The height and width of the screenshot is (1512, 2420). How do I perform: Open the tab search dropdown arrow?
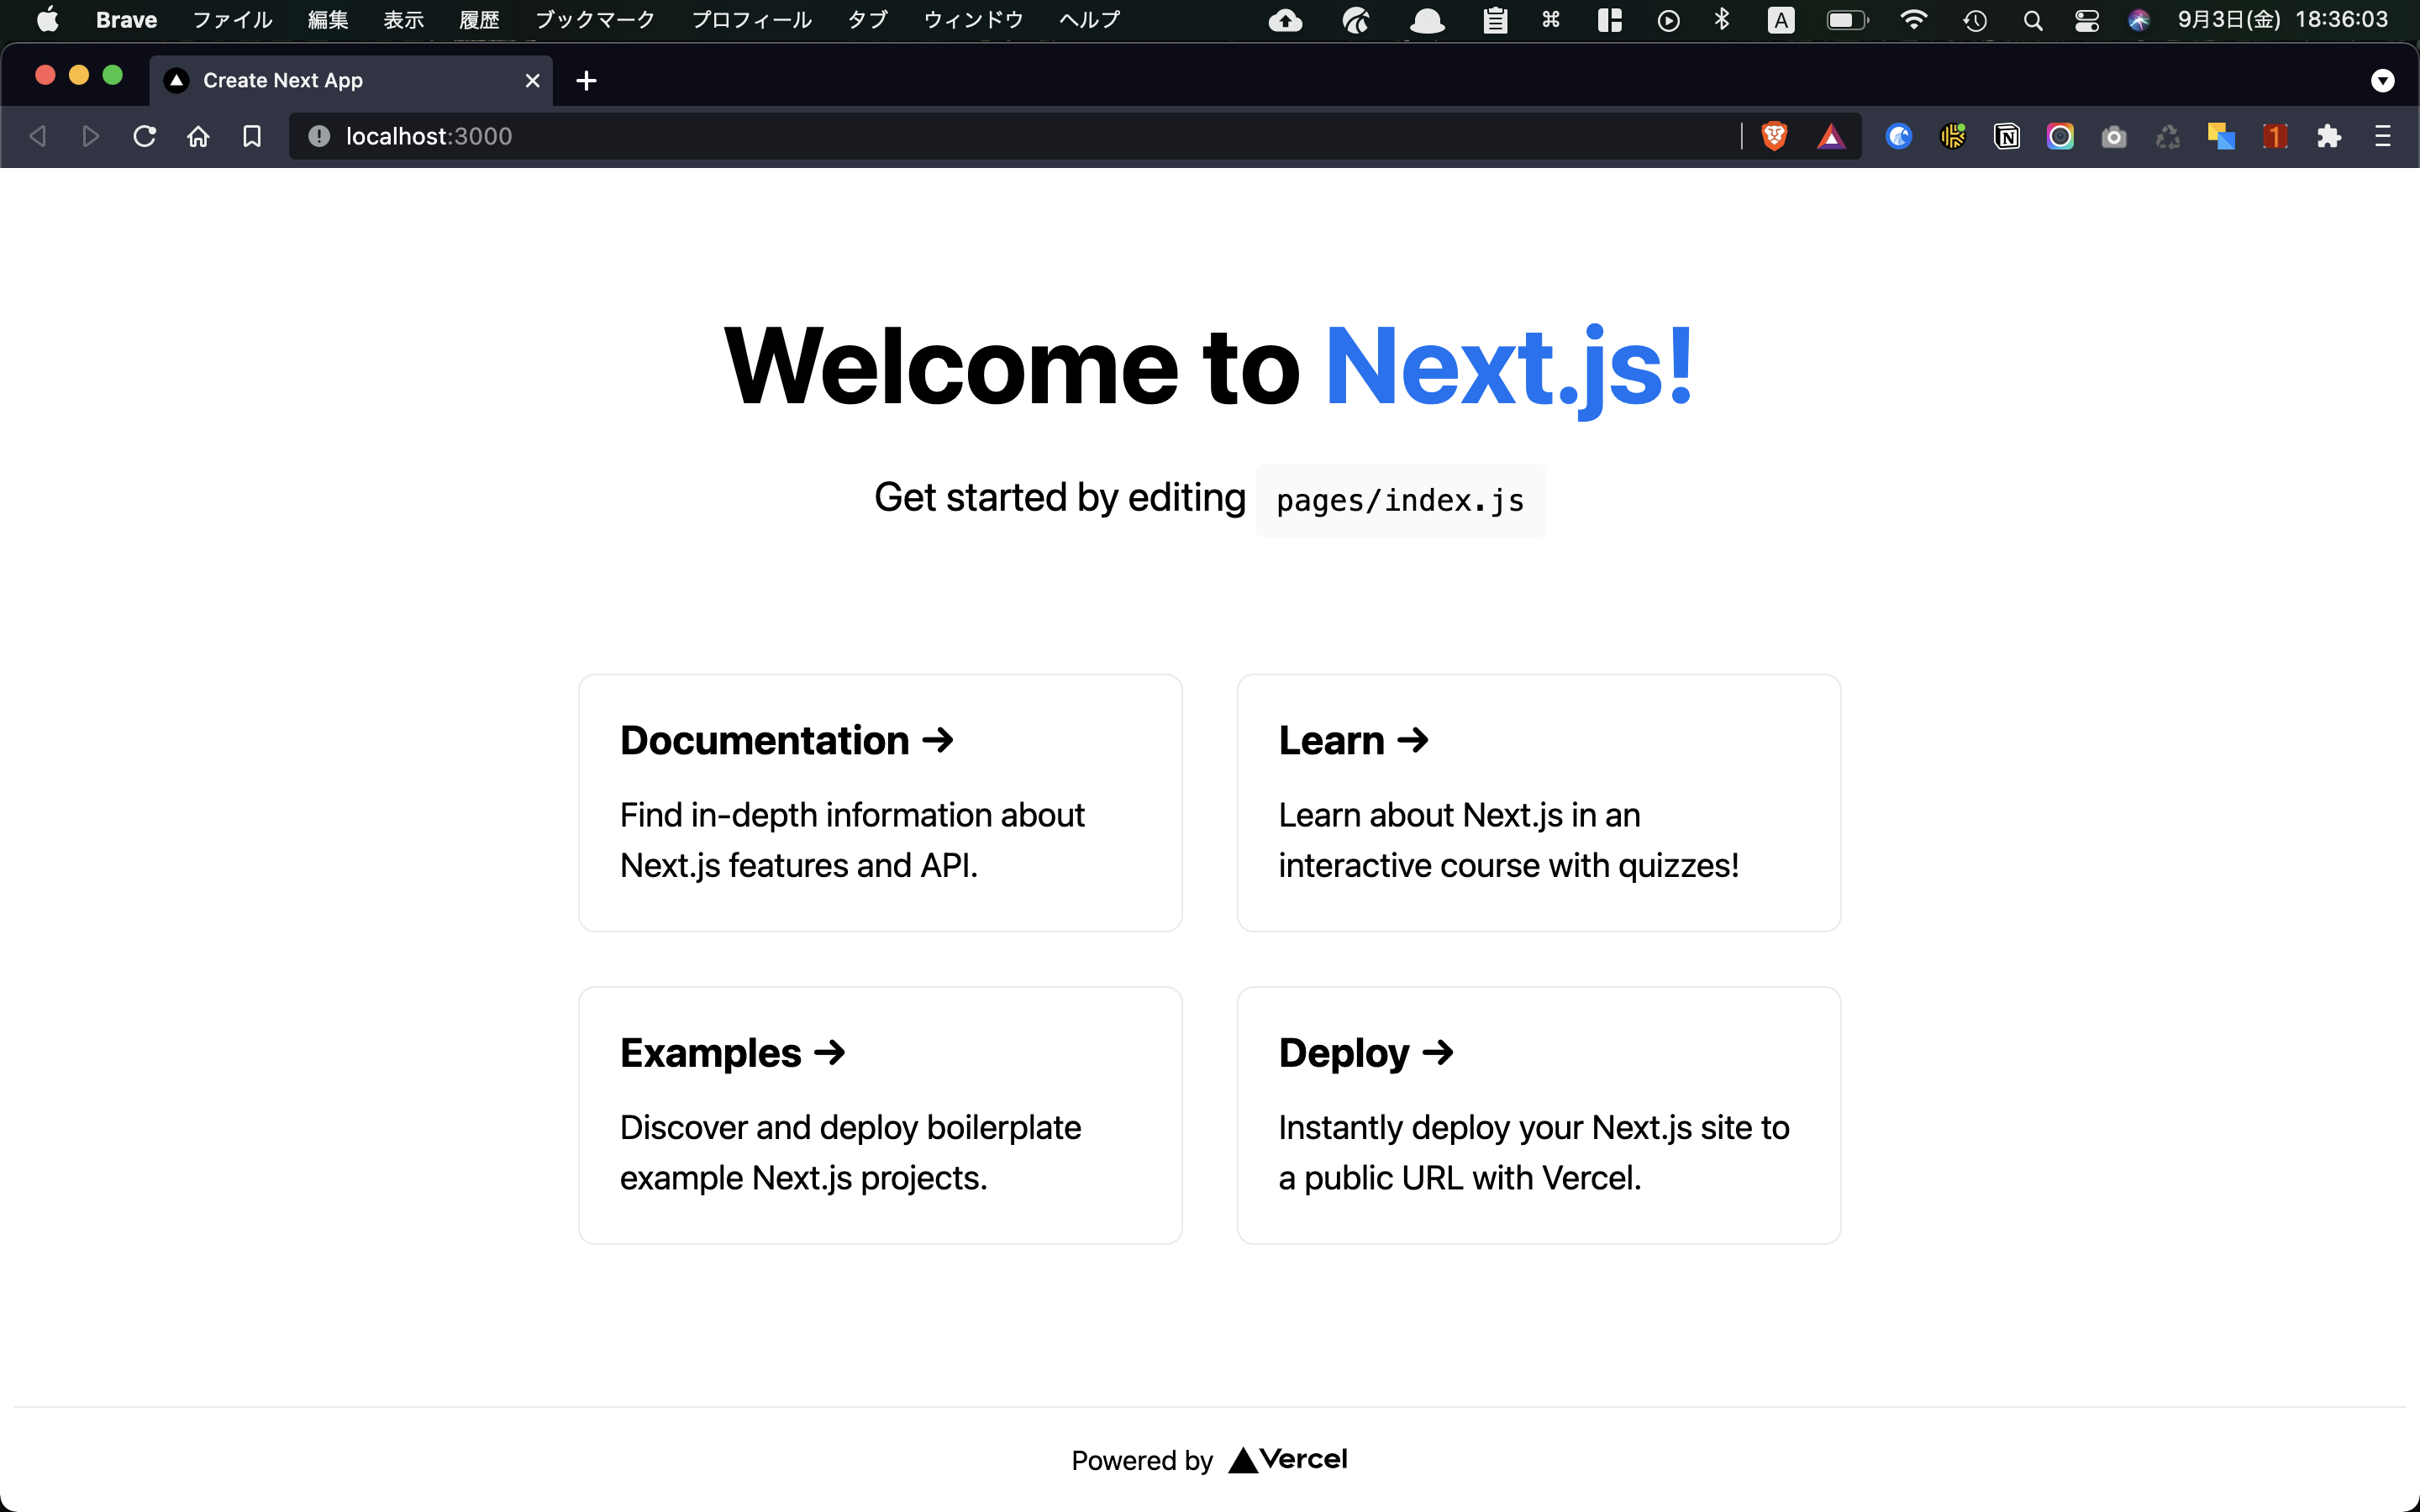[x=2383, y=81]
